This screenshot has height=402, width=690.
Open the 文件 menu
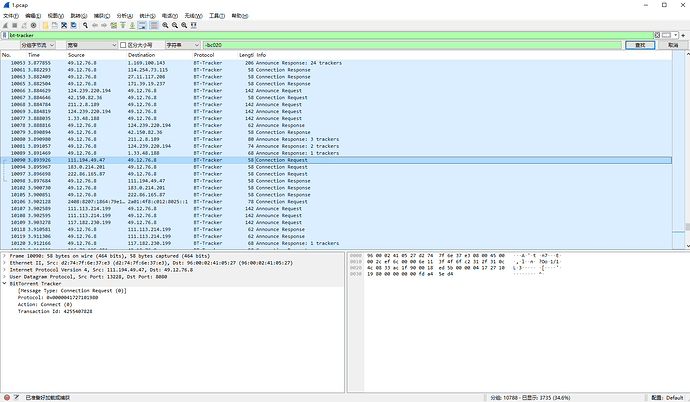coord(11,16)
